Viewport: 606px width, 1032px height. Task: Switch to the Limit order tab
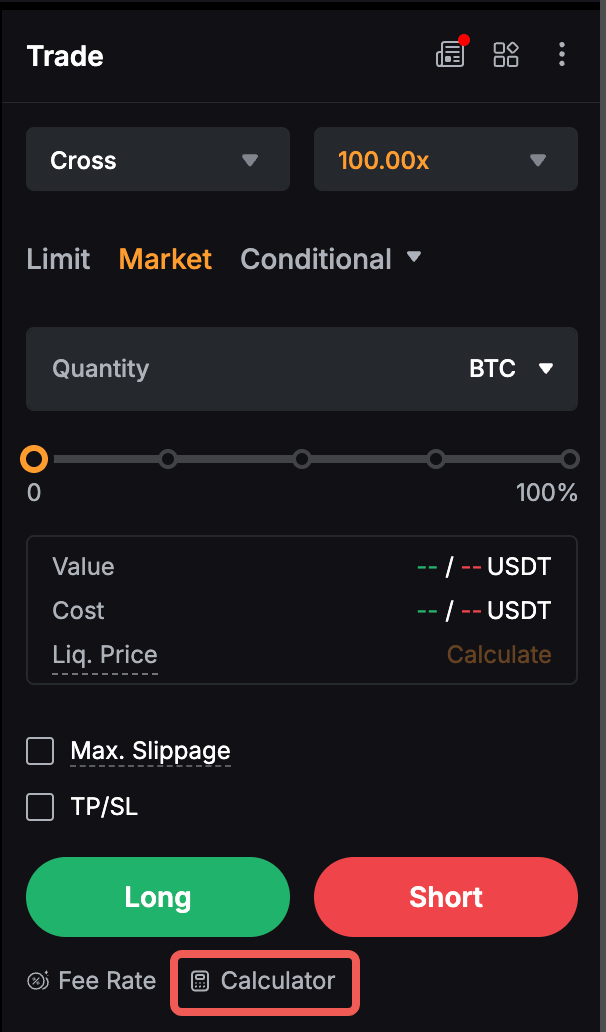58,259
